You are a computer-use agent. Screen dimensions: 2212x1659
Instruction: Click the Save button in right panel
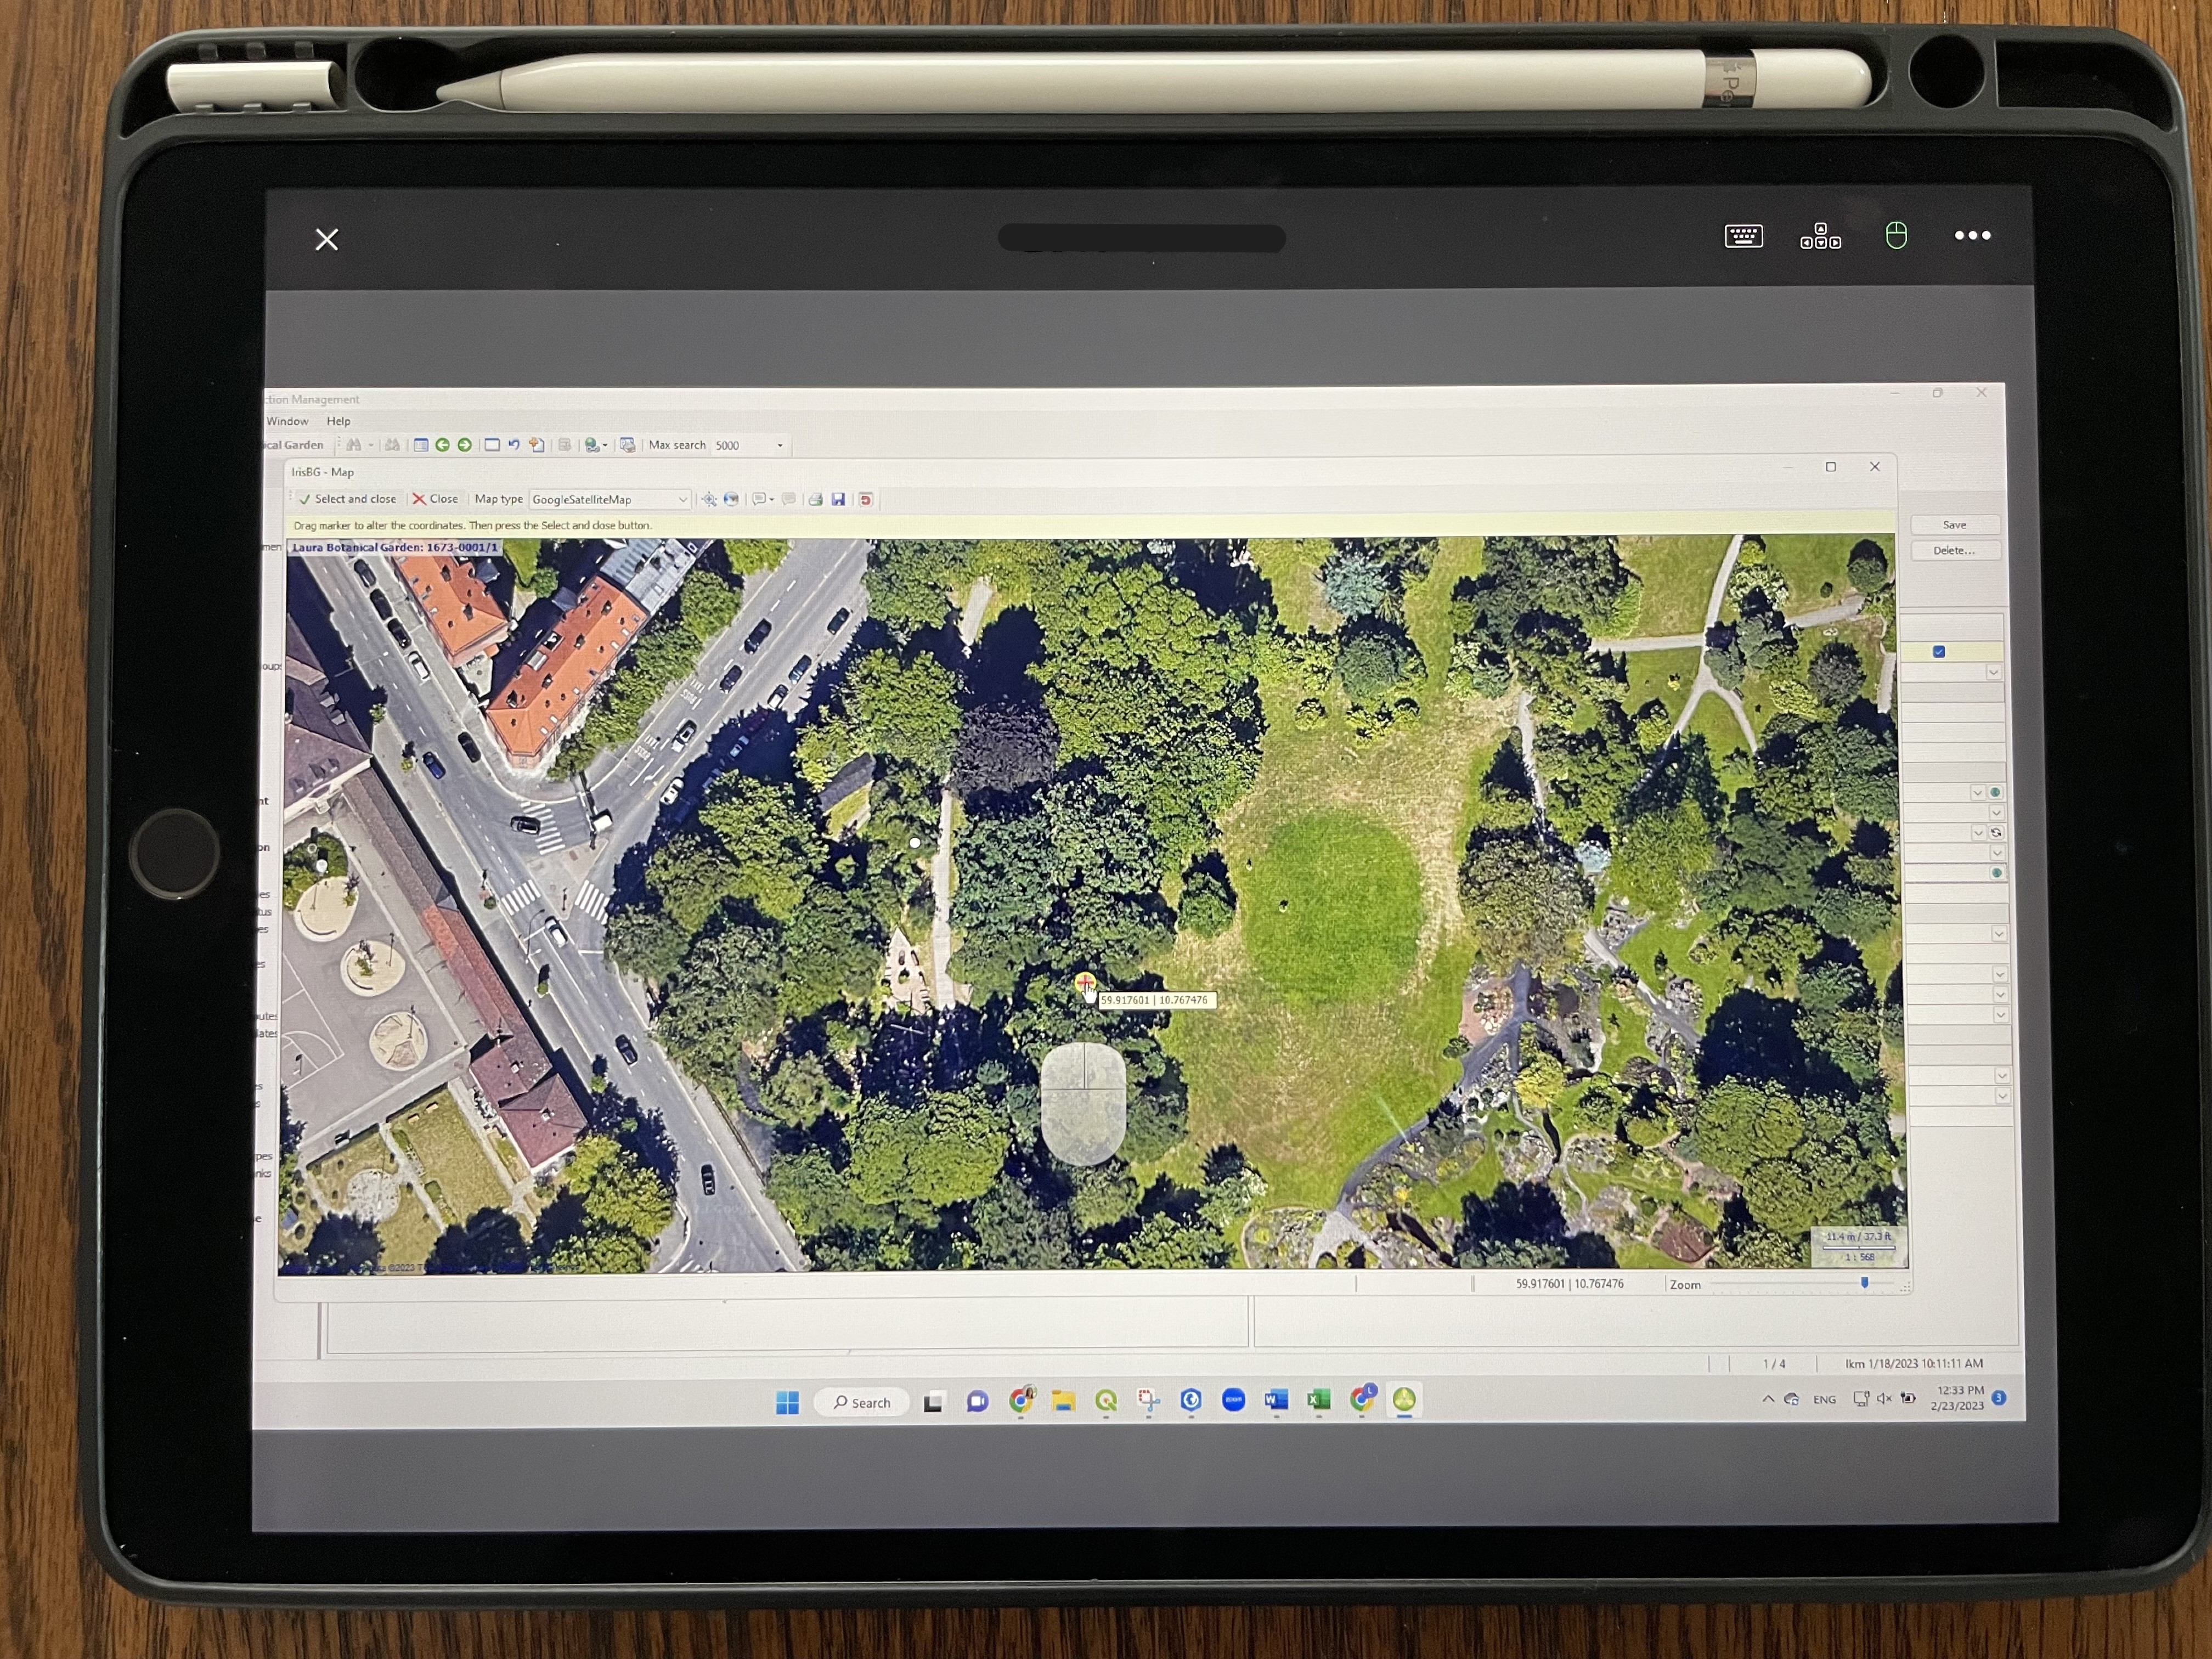[1954, 525]
